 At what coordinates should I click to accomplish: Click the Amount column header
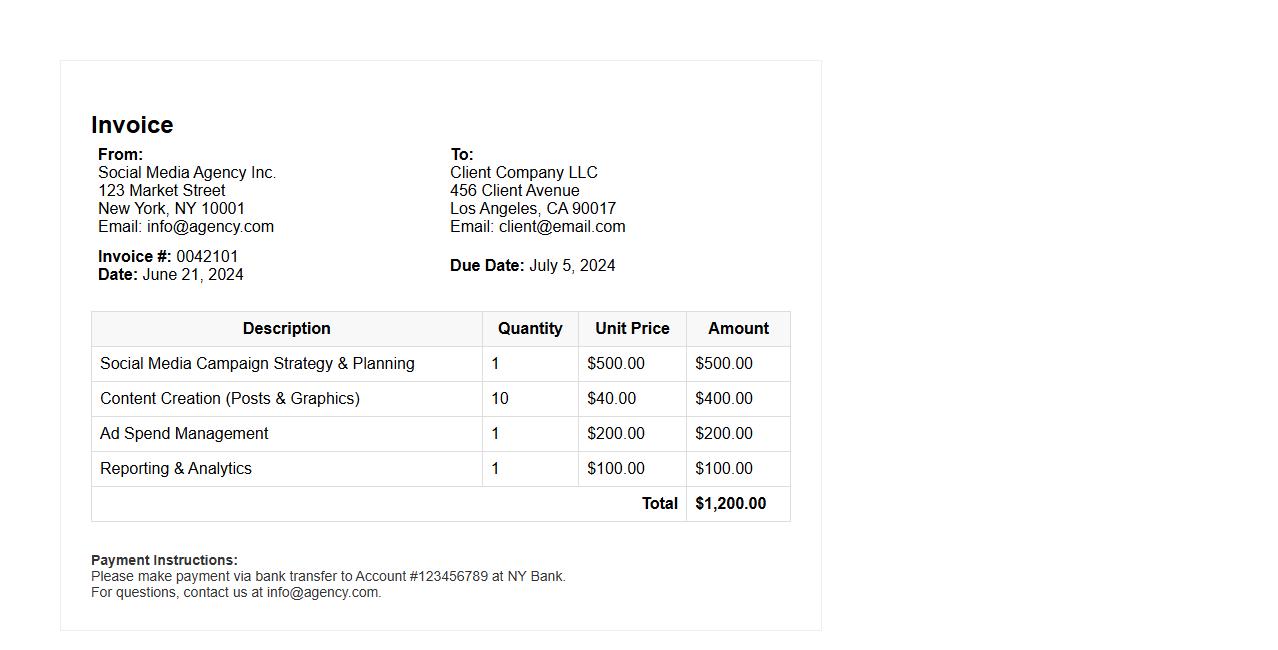click(738, 329)
